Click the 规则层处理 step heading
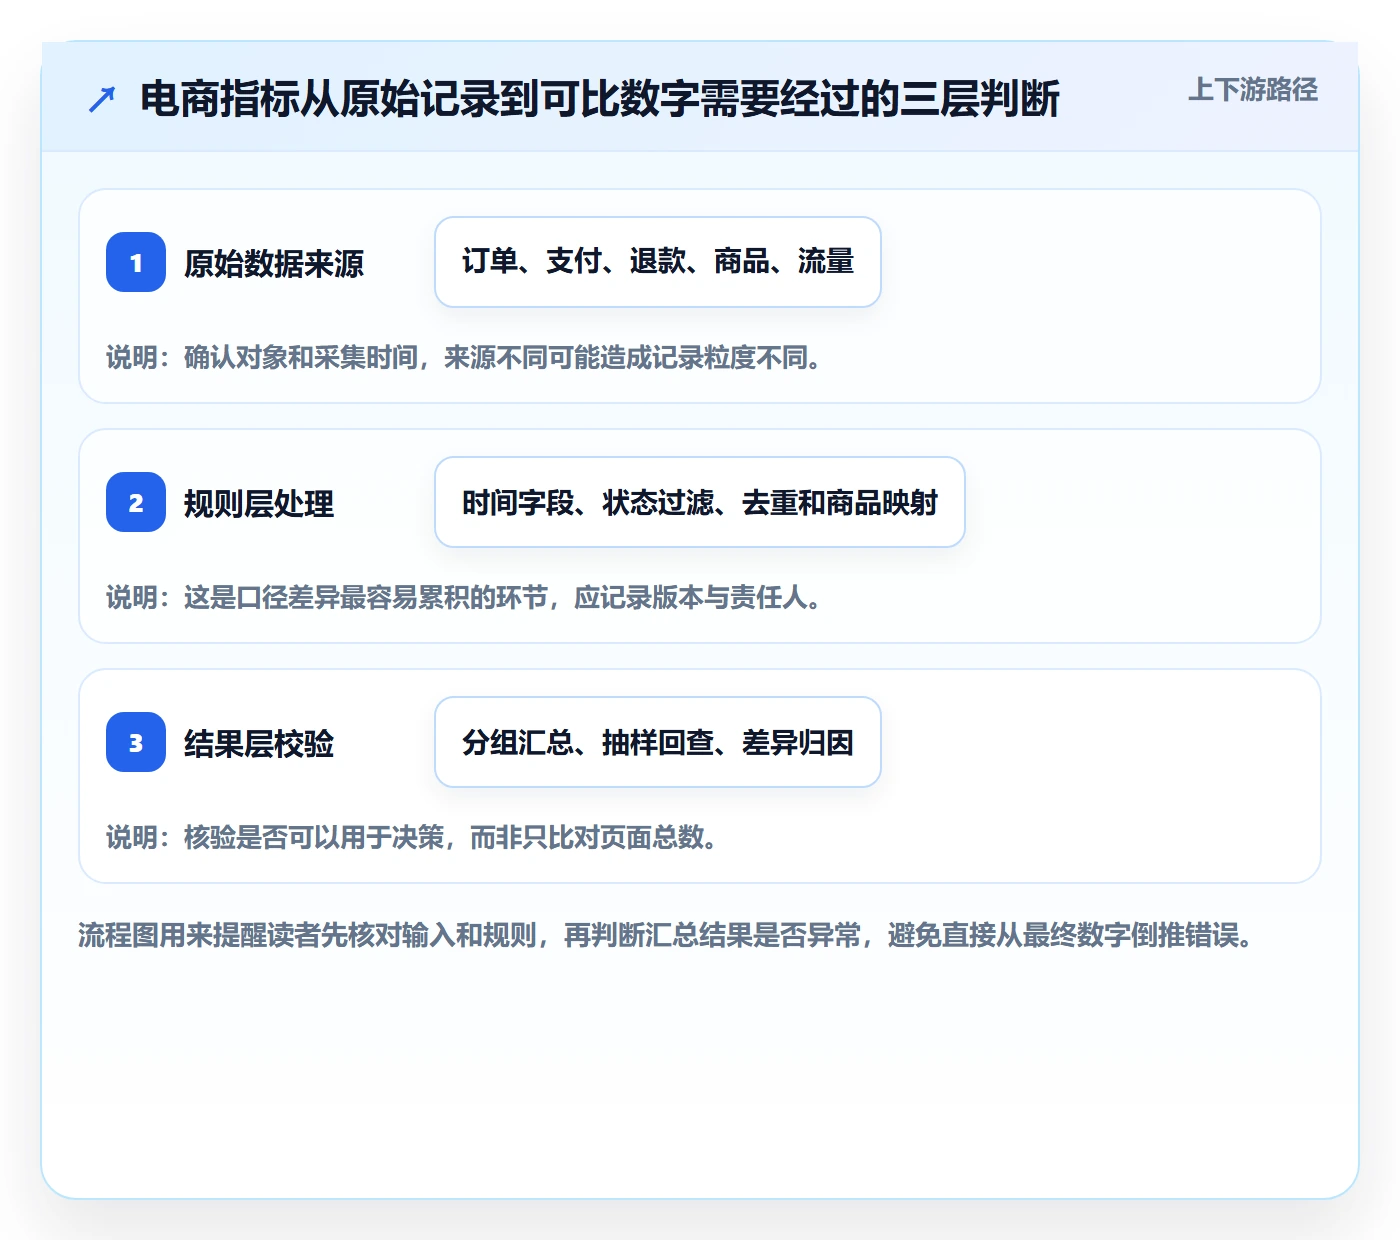This screenshot has width=1400, height=1240. point(259,503)
